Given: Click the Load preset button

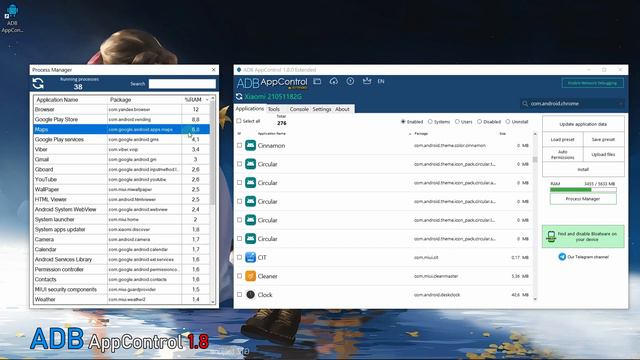Looking at the screenshot, I should tap(562, 139).
